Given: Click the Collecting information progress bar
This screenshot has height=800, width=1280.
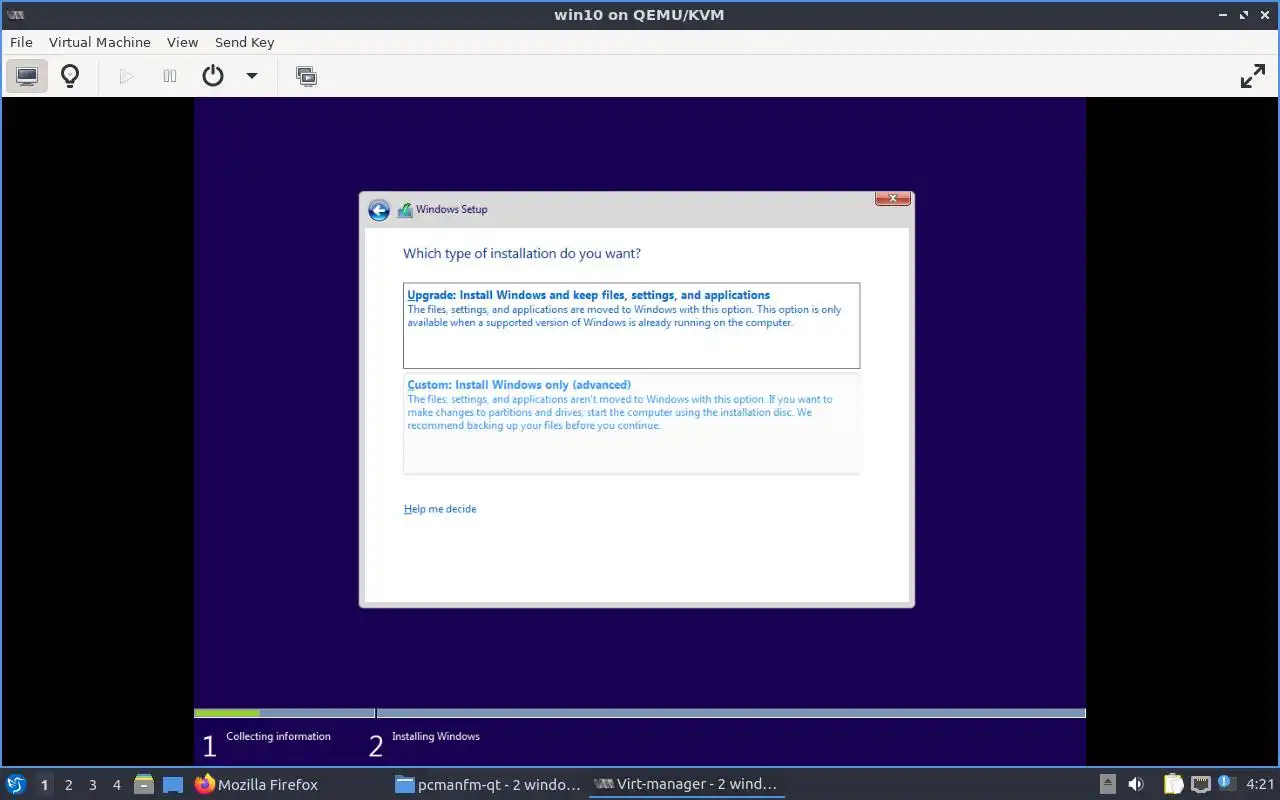Looking at the screenshot, I should (284, 713).
